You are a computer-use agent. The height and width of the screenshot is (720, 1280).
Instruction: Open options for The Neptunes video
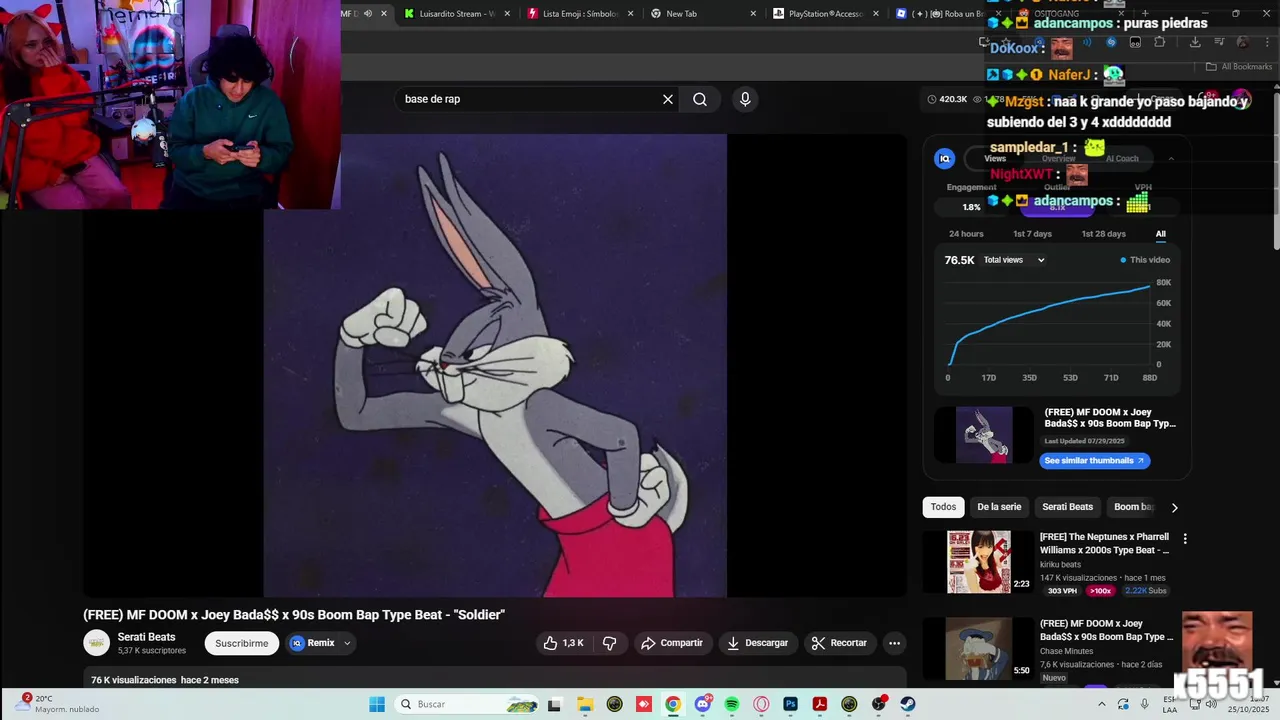coord(1185,538)
